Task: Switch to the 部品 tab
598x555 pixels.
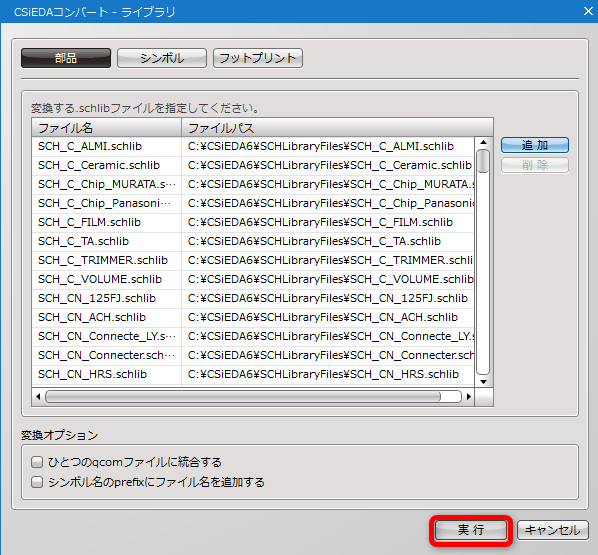Action: point(66,58)
